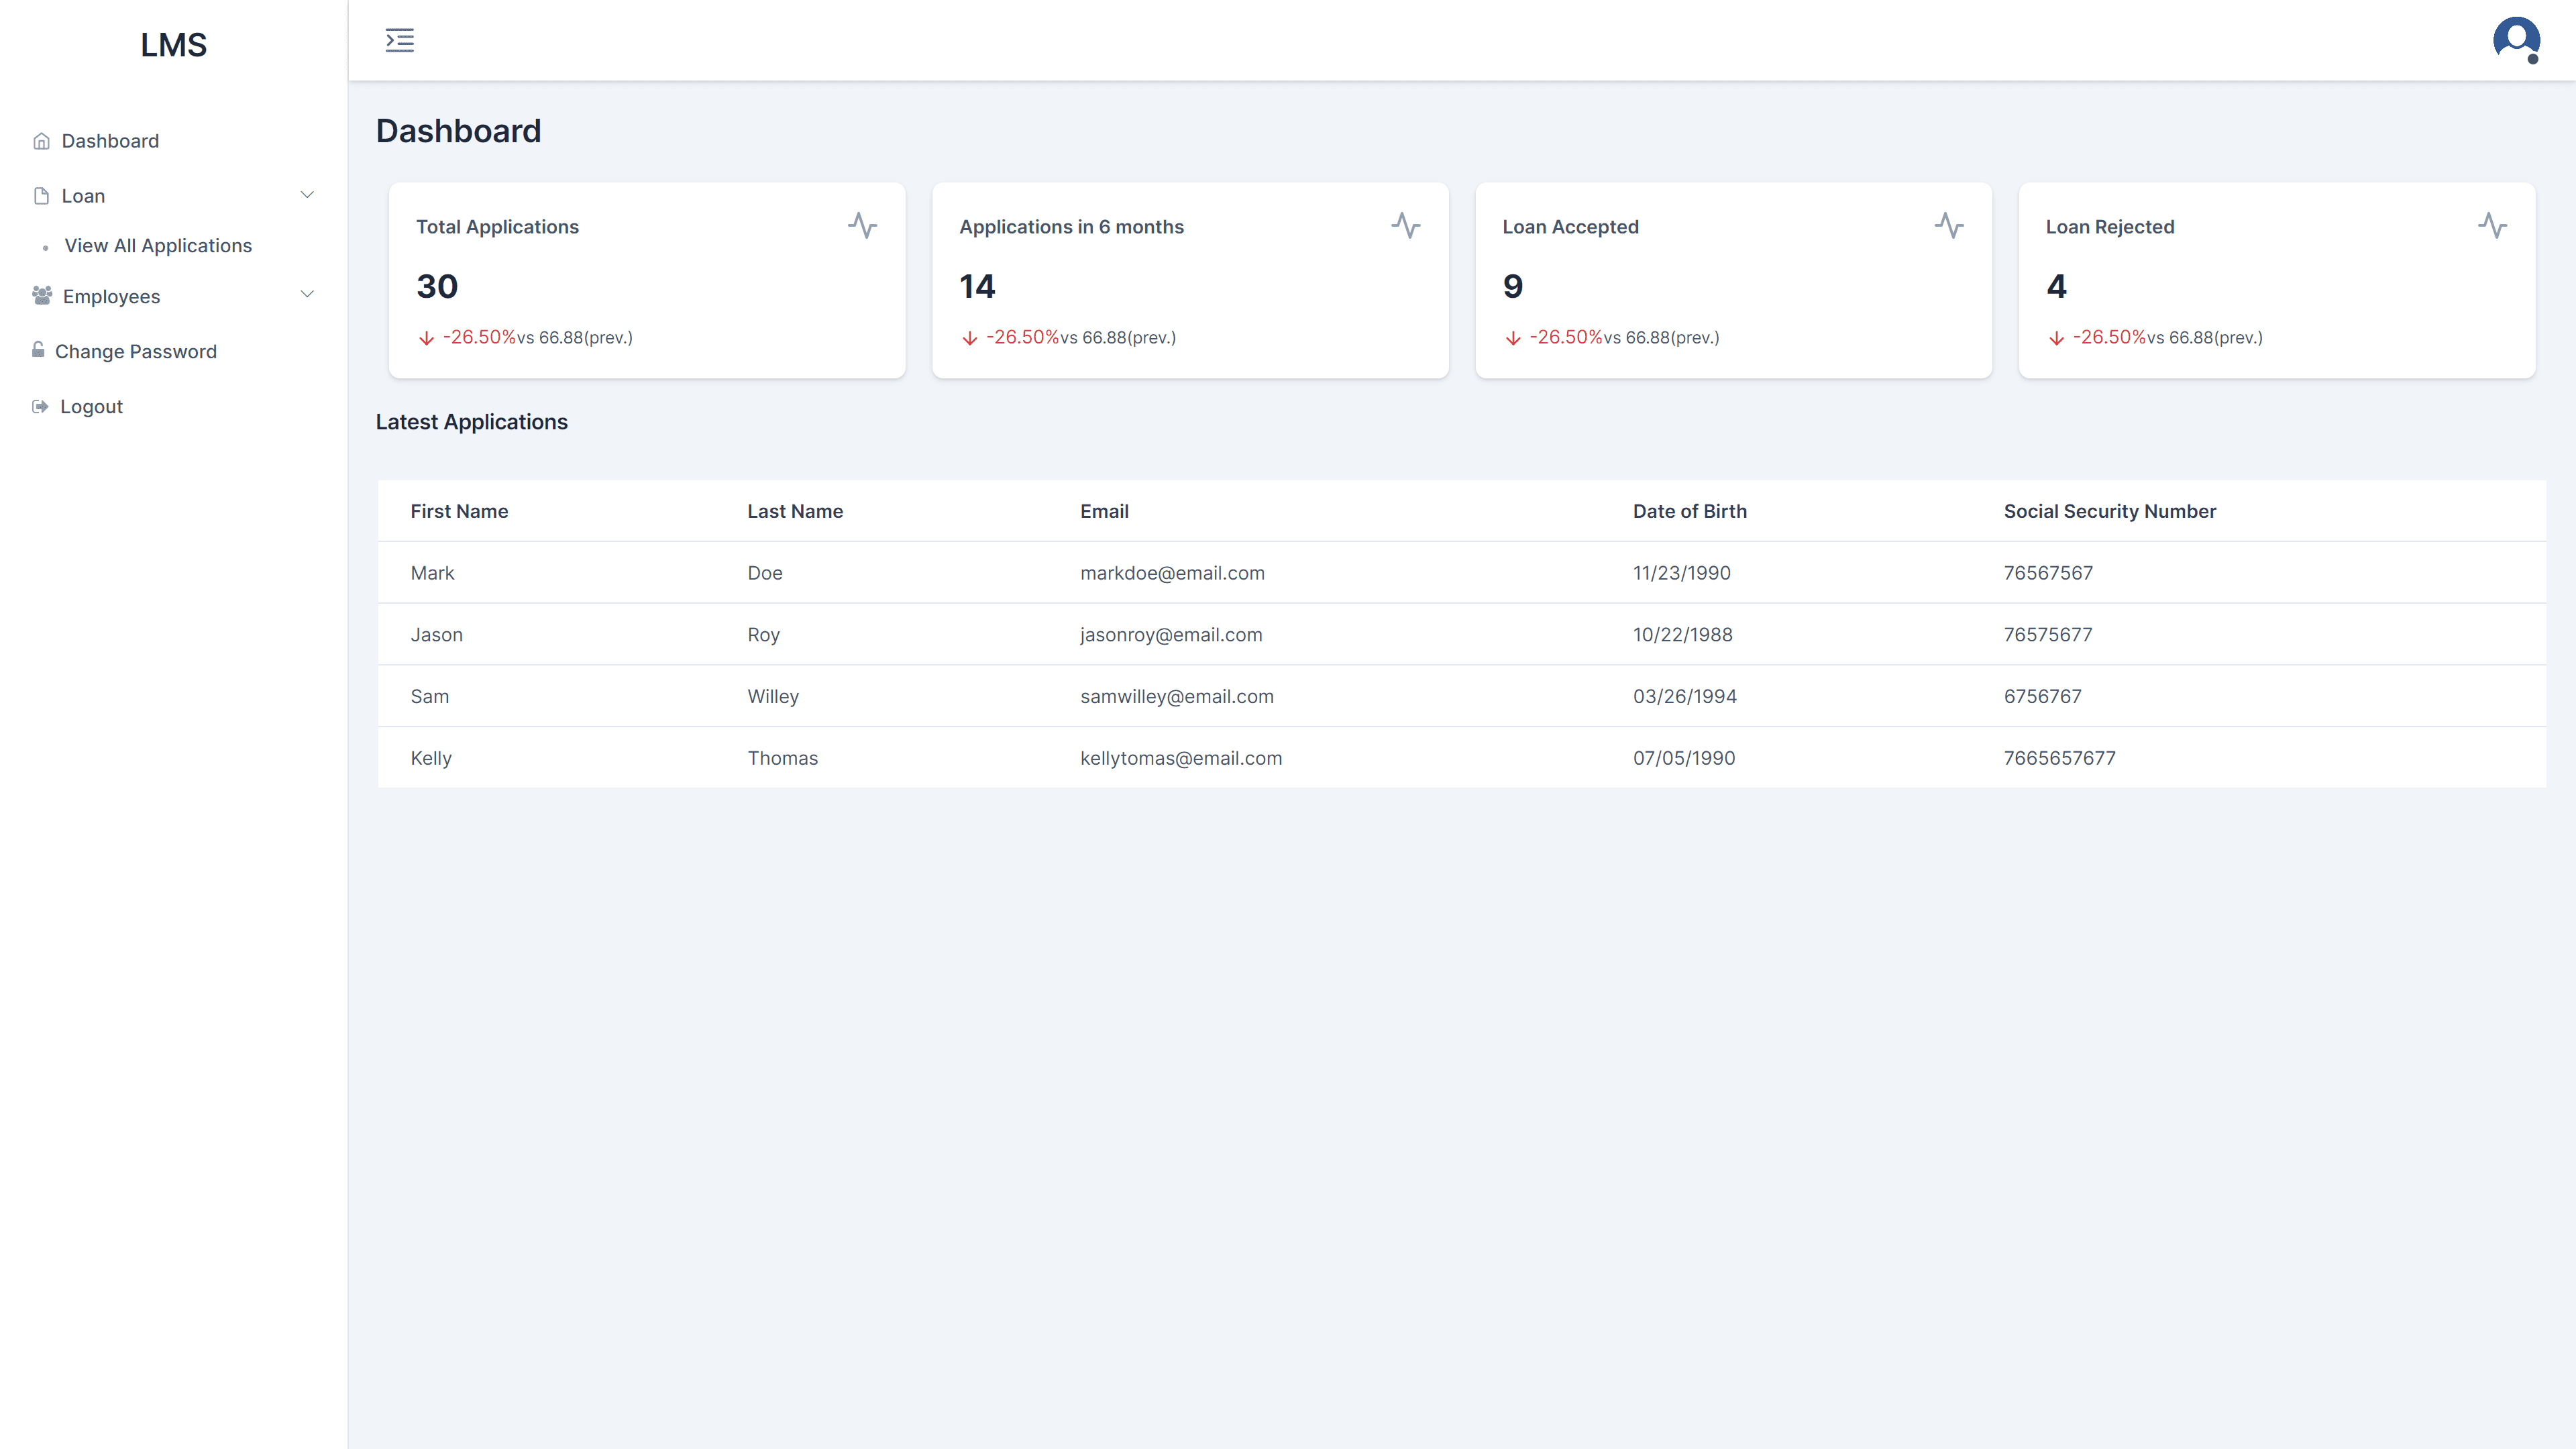The height and width of the screenshot is (1449, 2576).
Task: Click Loan Rejected activity icon
Action: coord(2492,225)
